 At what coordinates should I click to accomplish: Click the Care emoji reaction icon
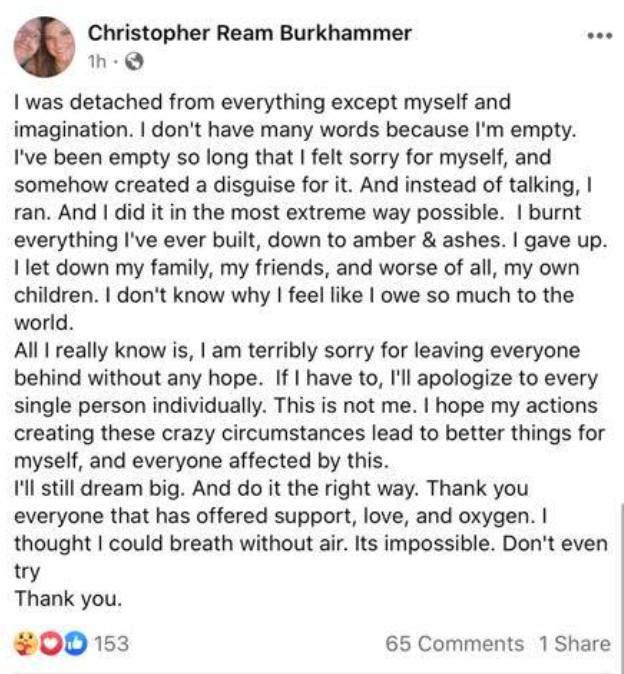(27, 643)
